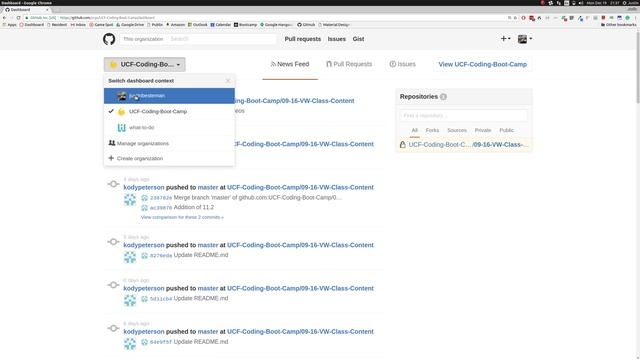Click the address bar URL

click(107, 18)
